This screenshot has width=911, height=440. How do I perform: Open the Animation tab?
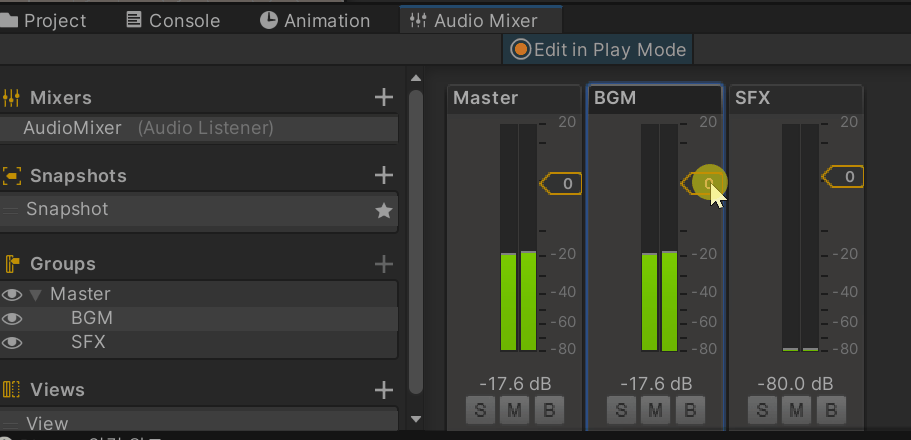coord(315,21)
